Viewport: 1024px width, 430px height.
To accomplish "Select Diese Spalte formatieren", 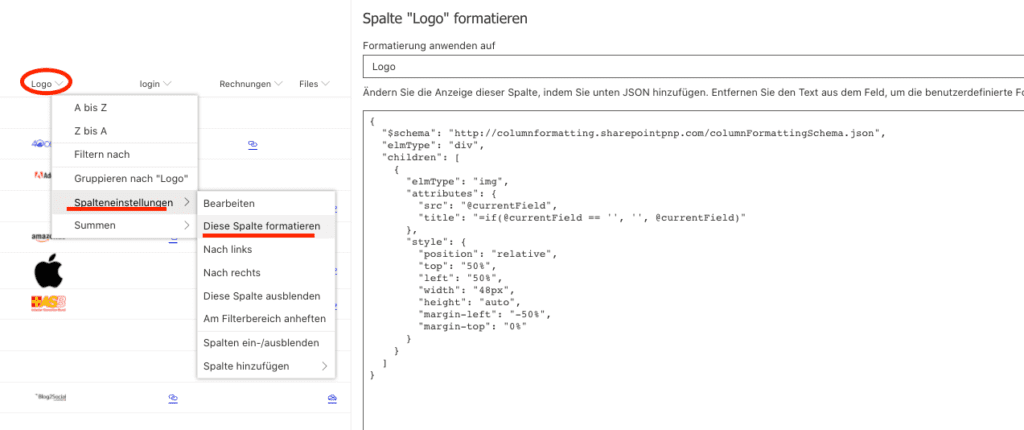I will [261, 226].
